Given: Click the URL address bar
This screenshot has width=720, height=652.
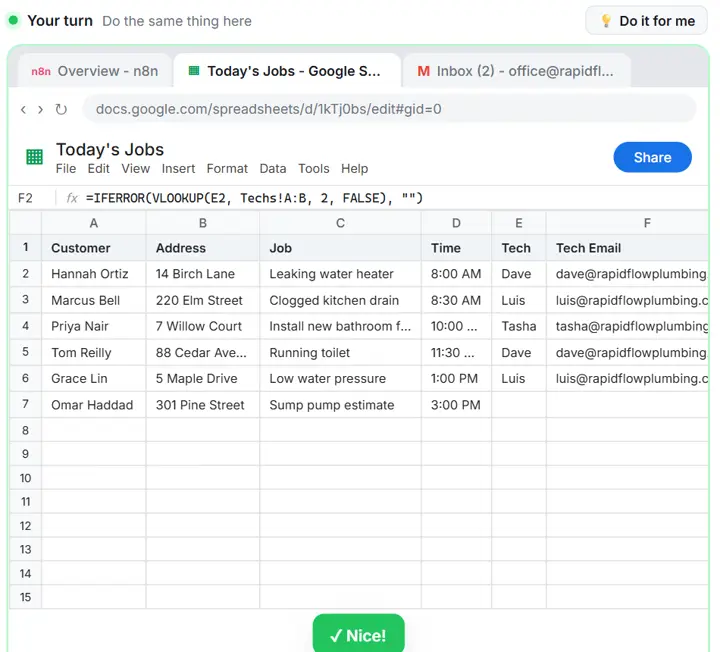Looking at the screenshot, I should tap(389, 109).
